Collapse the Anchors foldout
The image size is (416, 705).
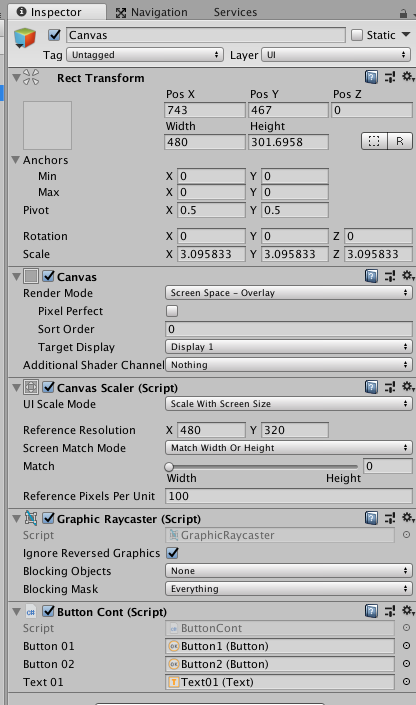(16, 160)
